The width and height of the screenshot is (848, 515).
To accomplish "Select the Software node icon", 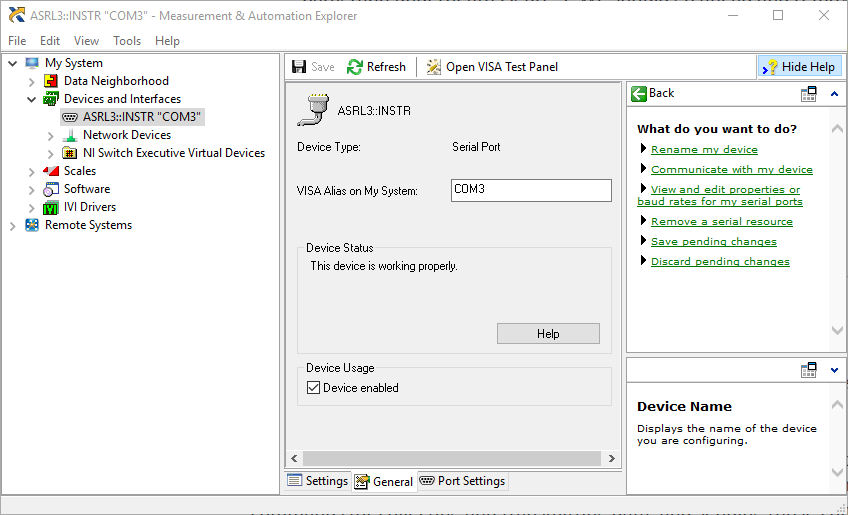I will (x=52, y=189).
